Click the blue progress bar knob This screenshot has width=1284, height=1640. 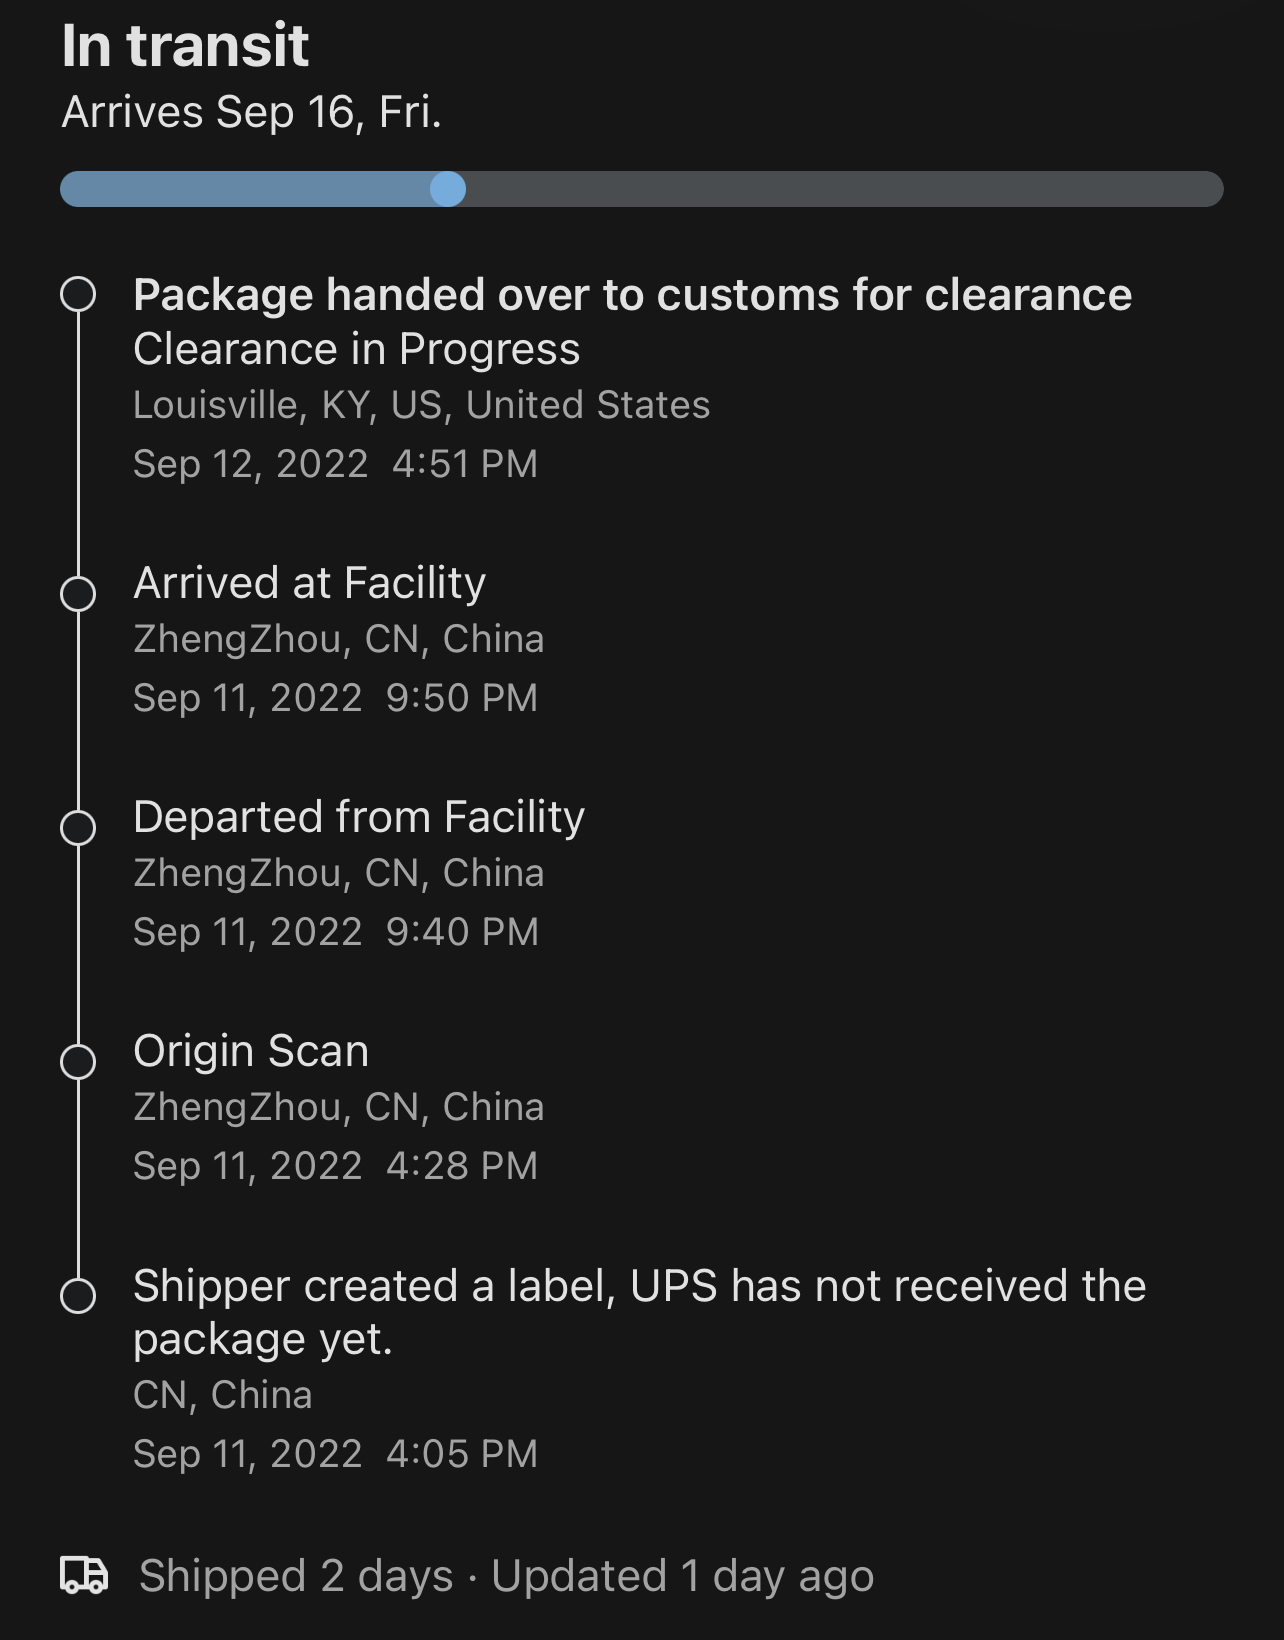[x=448, y=189]
